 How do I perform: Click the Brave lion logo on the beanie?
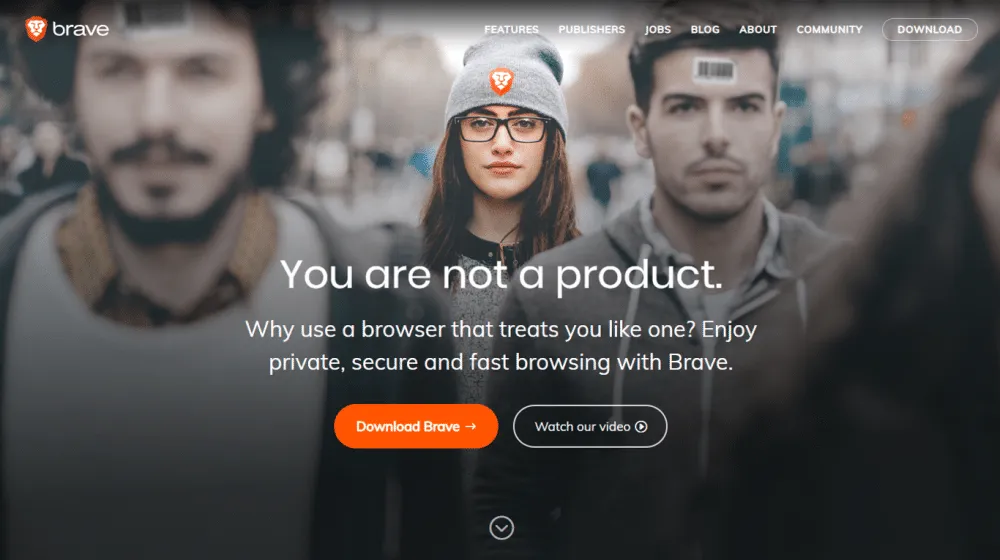point(501,82)
